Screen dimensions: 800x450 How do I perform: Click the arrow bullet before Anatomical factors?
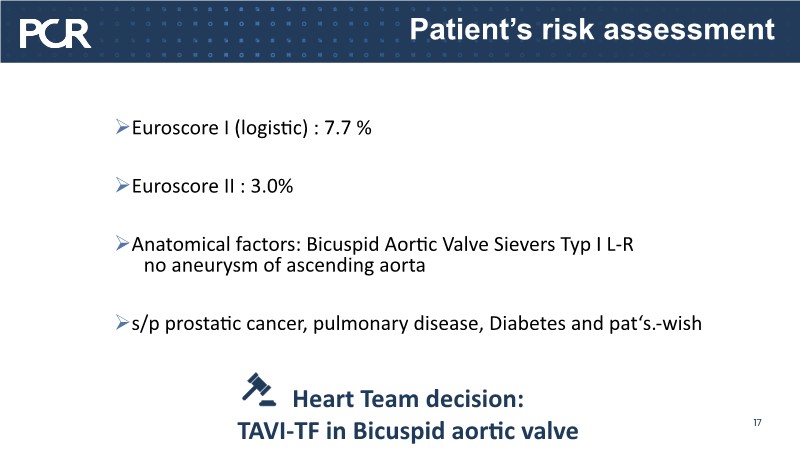[x=122, y=243]
